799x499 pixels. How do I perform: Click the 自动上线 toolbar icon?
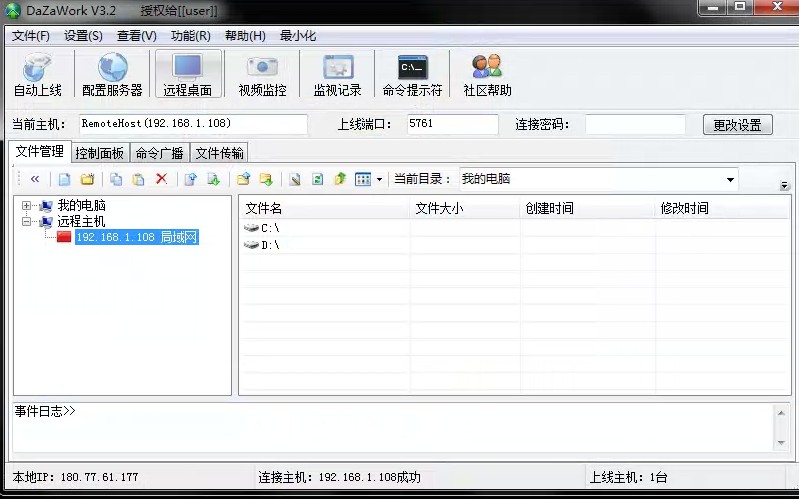[x=37, y=74]
